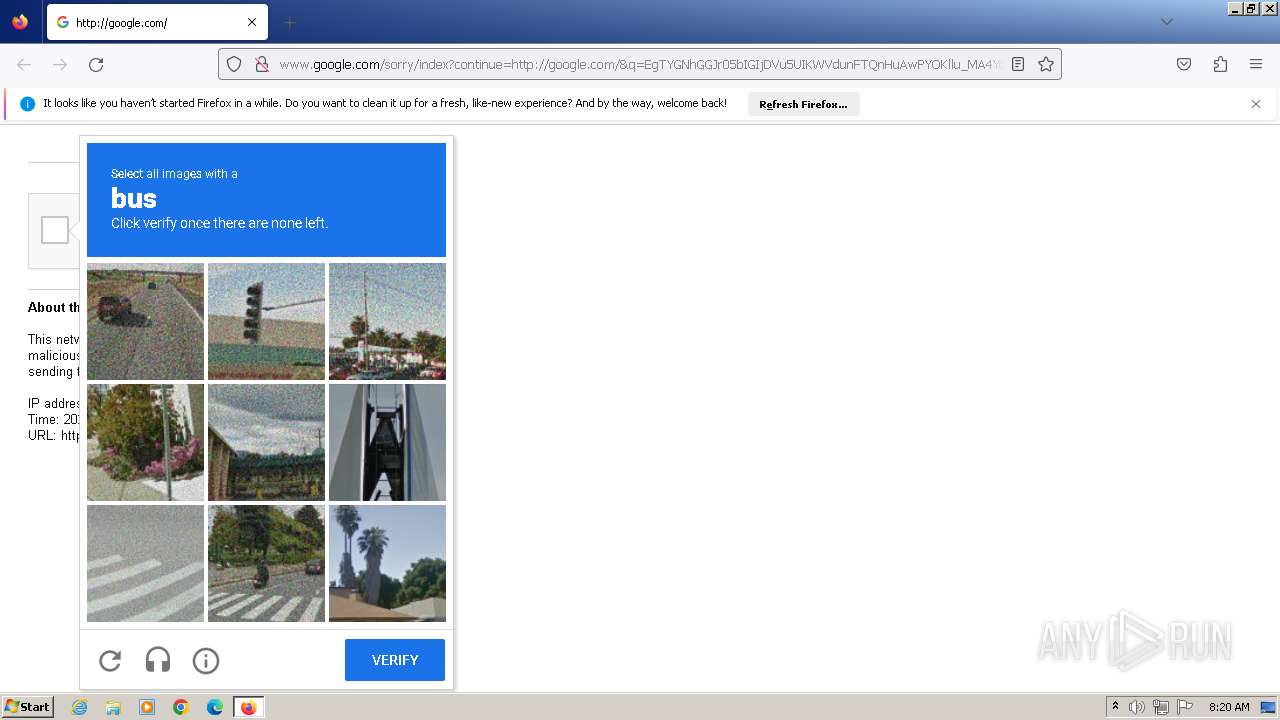Open the Extensions menu

[1220, 64]
